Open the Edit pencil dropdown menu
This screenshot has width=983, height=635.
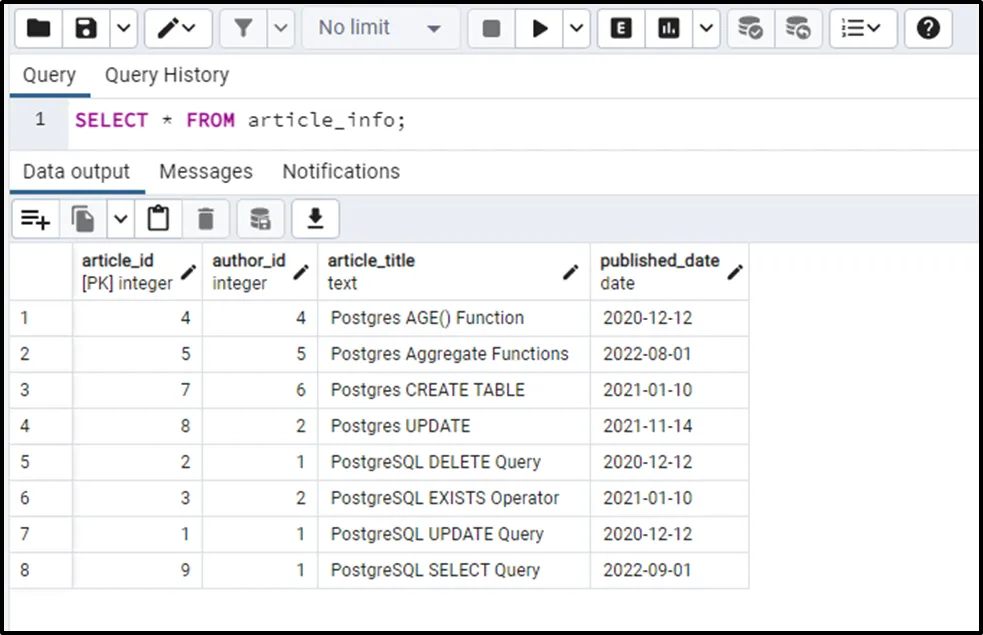178,28
